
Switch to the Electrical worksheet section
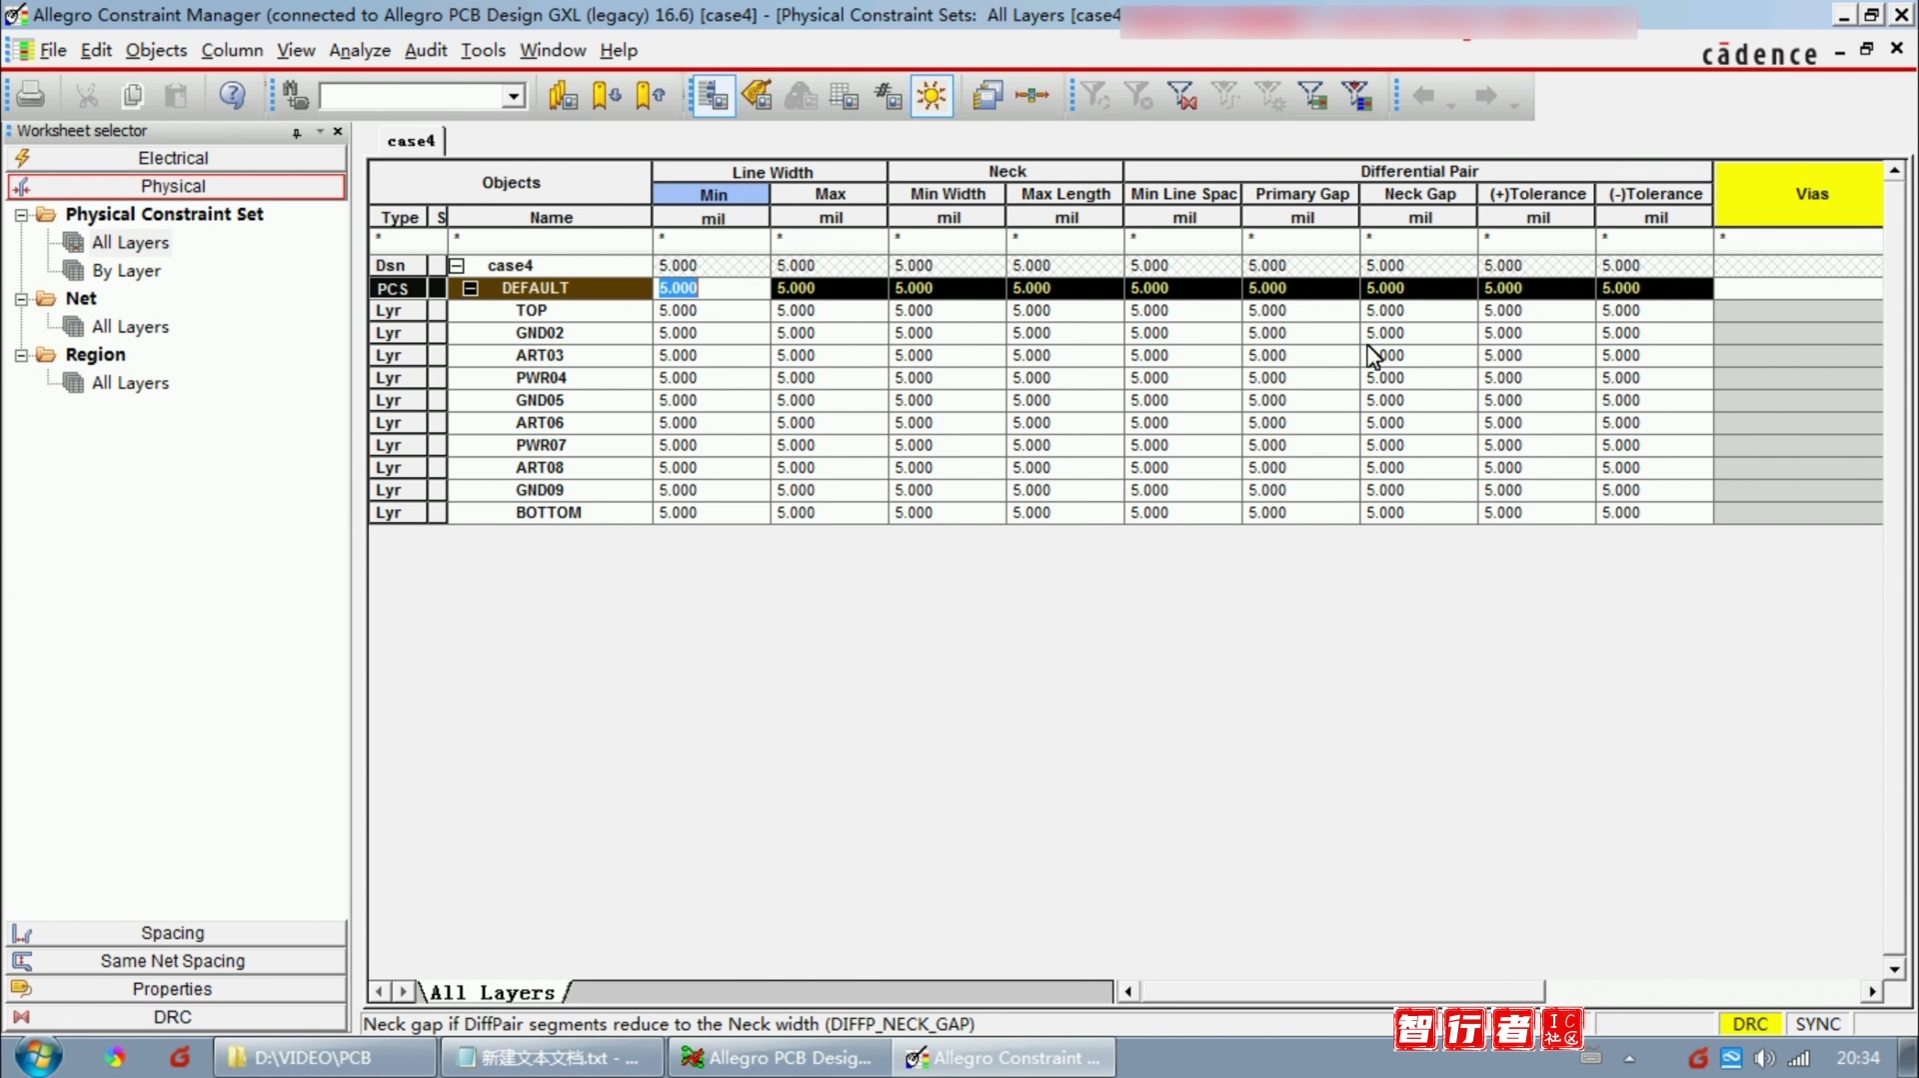[x=174, y=158]
